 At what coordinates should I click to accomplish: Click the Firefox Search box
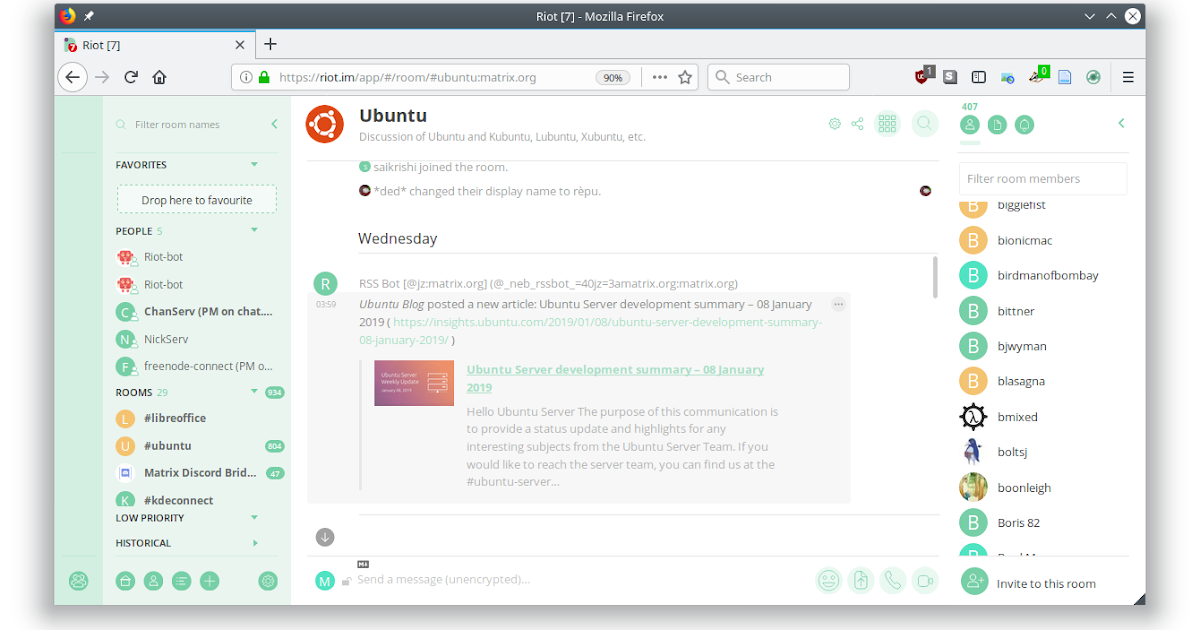[x=779, y=77]
